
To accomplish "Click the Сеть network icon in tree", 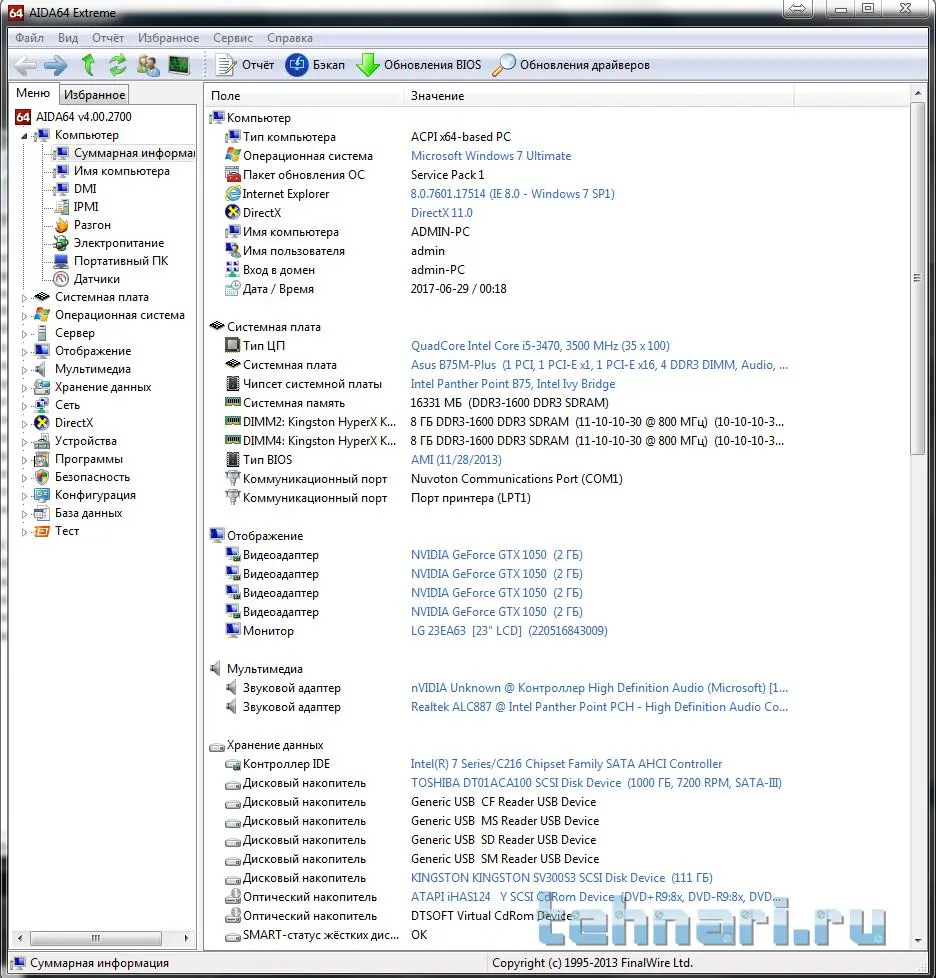I will click(x=42, y=405).
